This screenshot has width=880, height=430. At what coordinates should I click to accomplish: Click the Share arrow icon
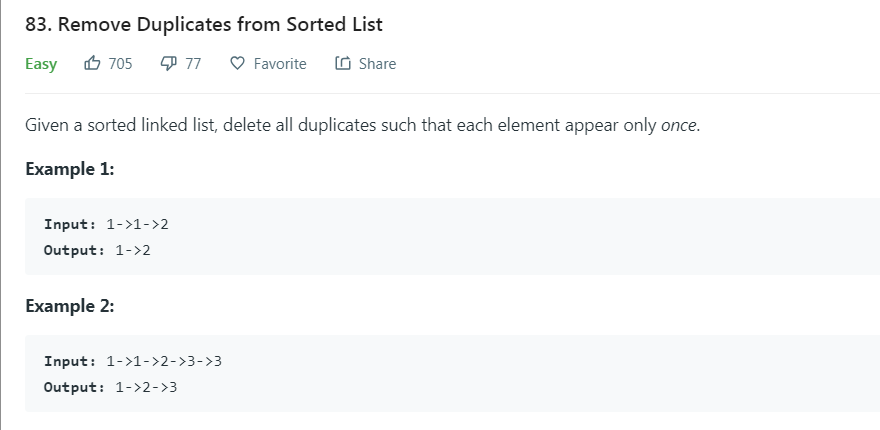342,63
